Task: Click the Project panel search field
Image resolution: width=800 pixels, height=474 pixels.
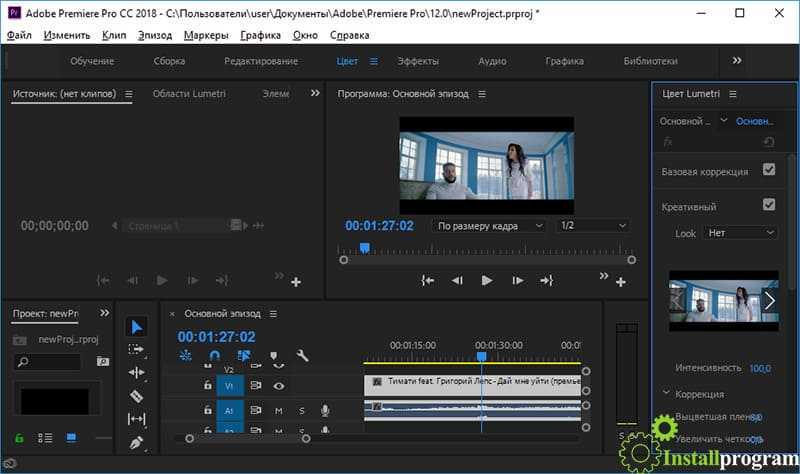Action: pyautogui.click(x=47, y=362)
